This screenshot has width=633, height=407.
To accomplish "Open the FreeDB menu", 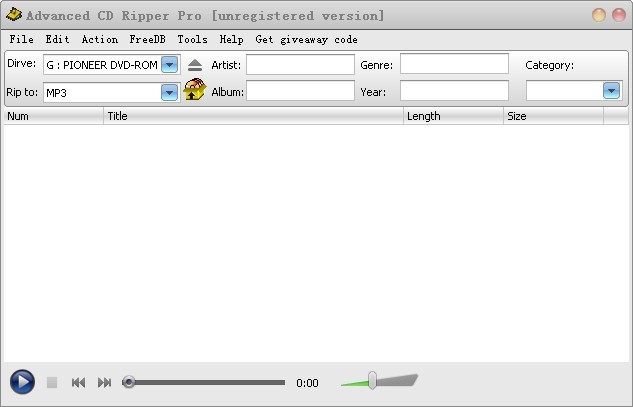I will [147, 39].
